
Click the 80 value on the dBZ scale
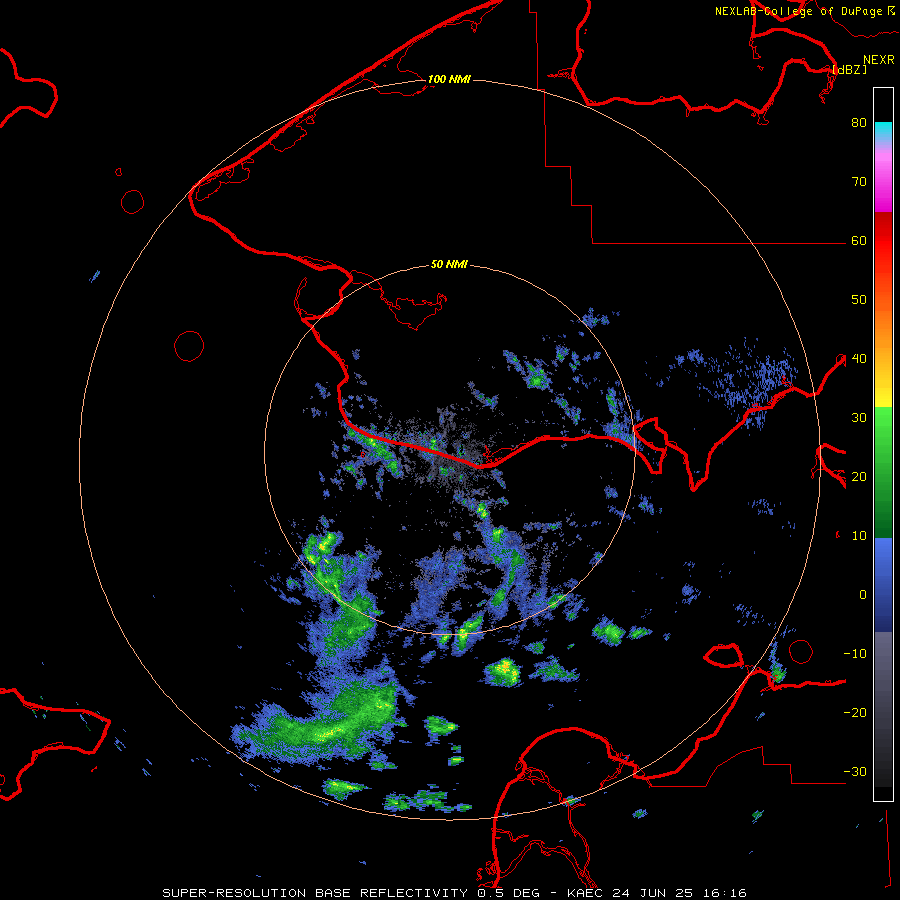pyautogui.click(x=859, y=123)
